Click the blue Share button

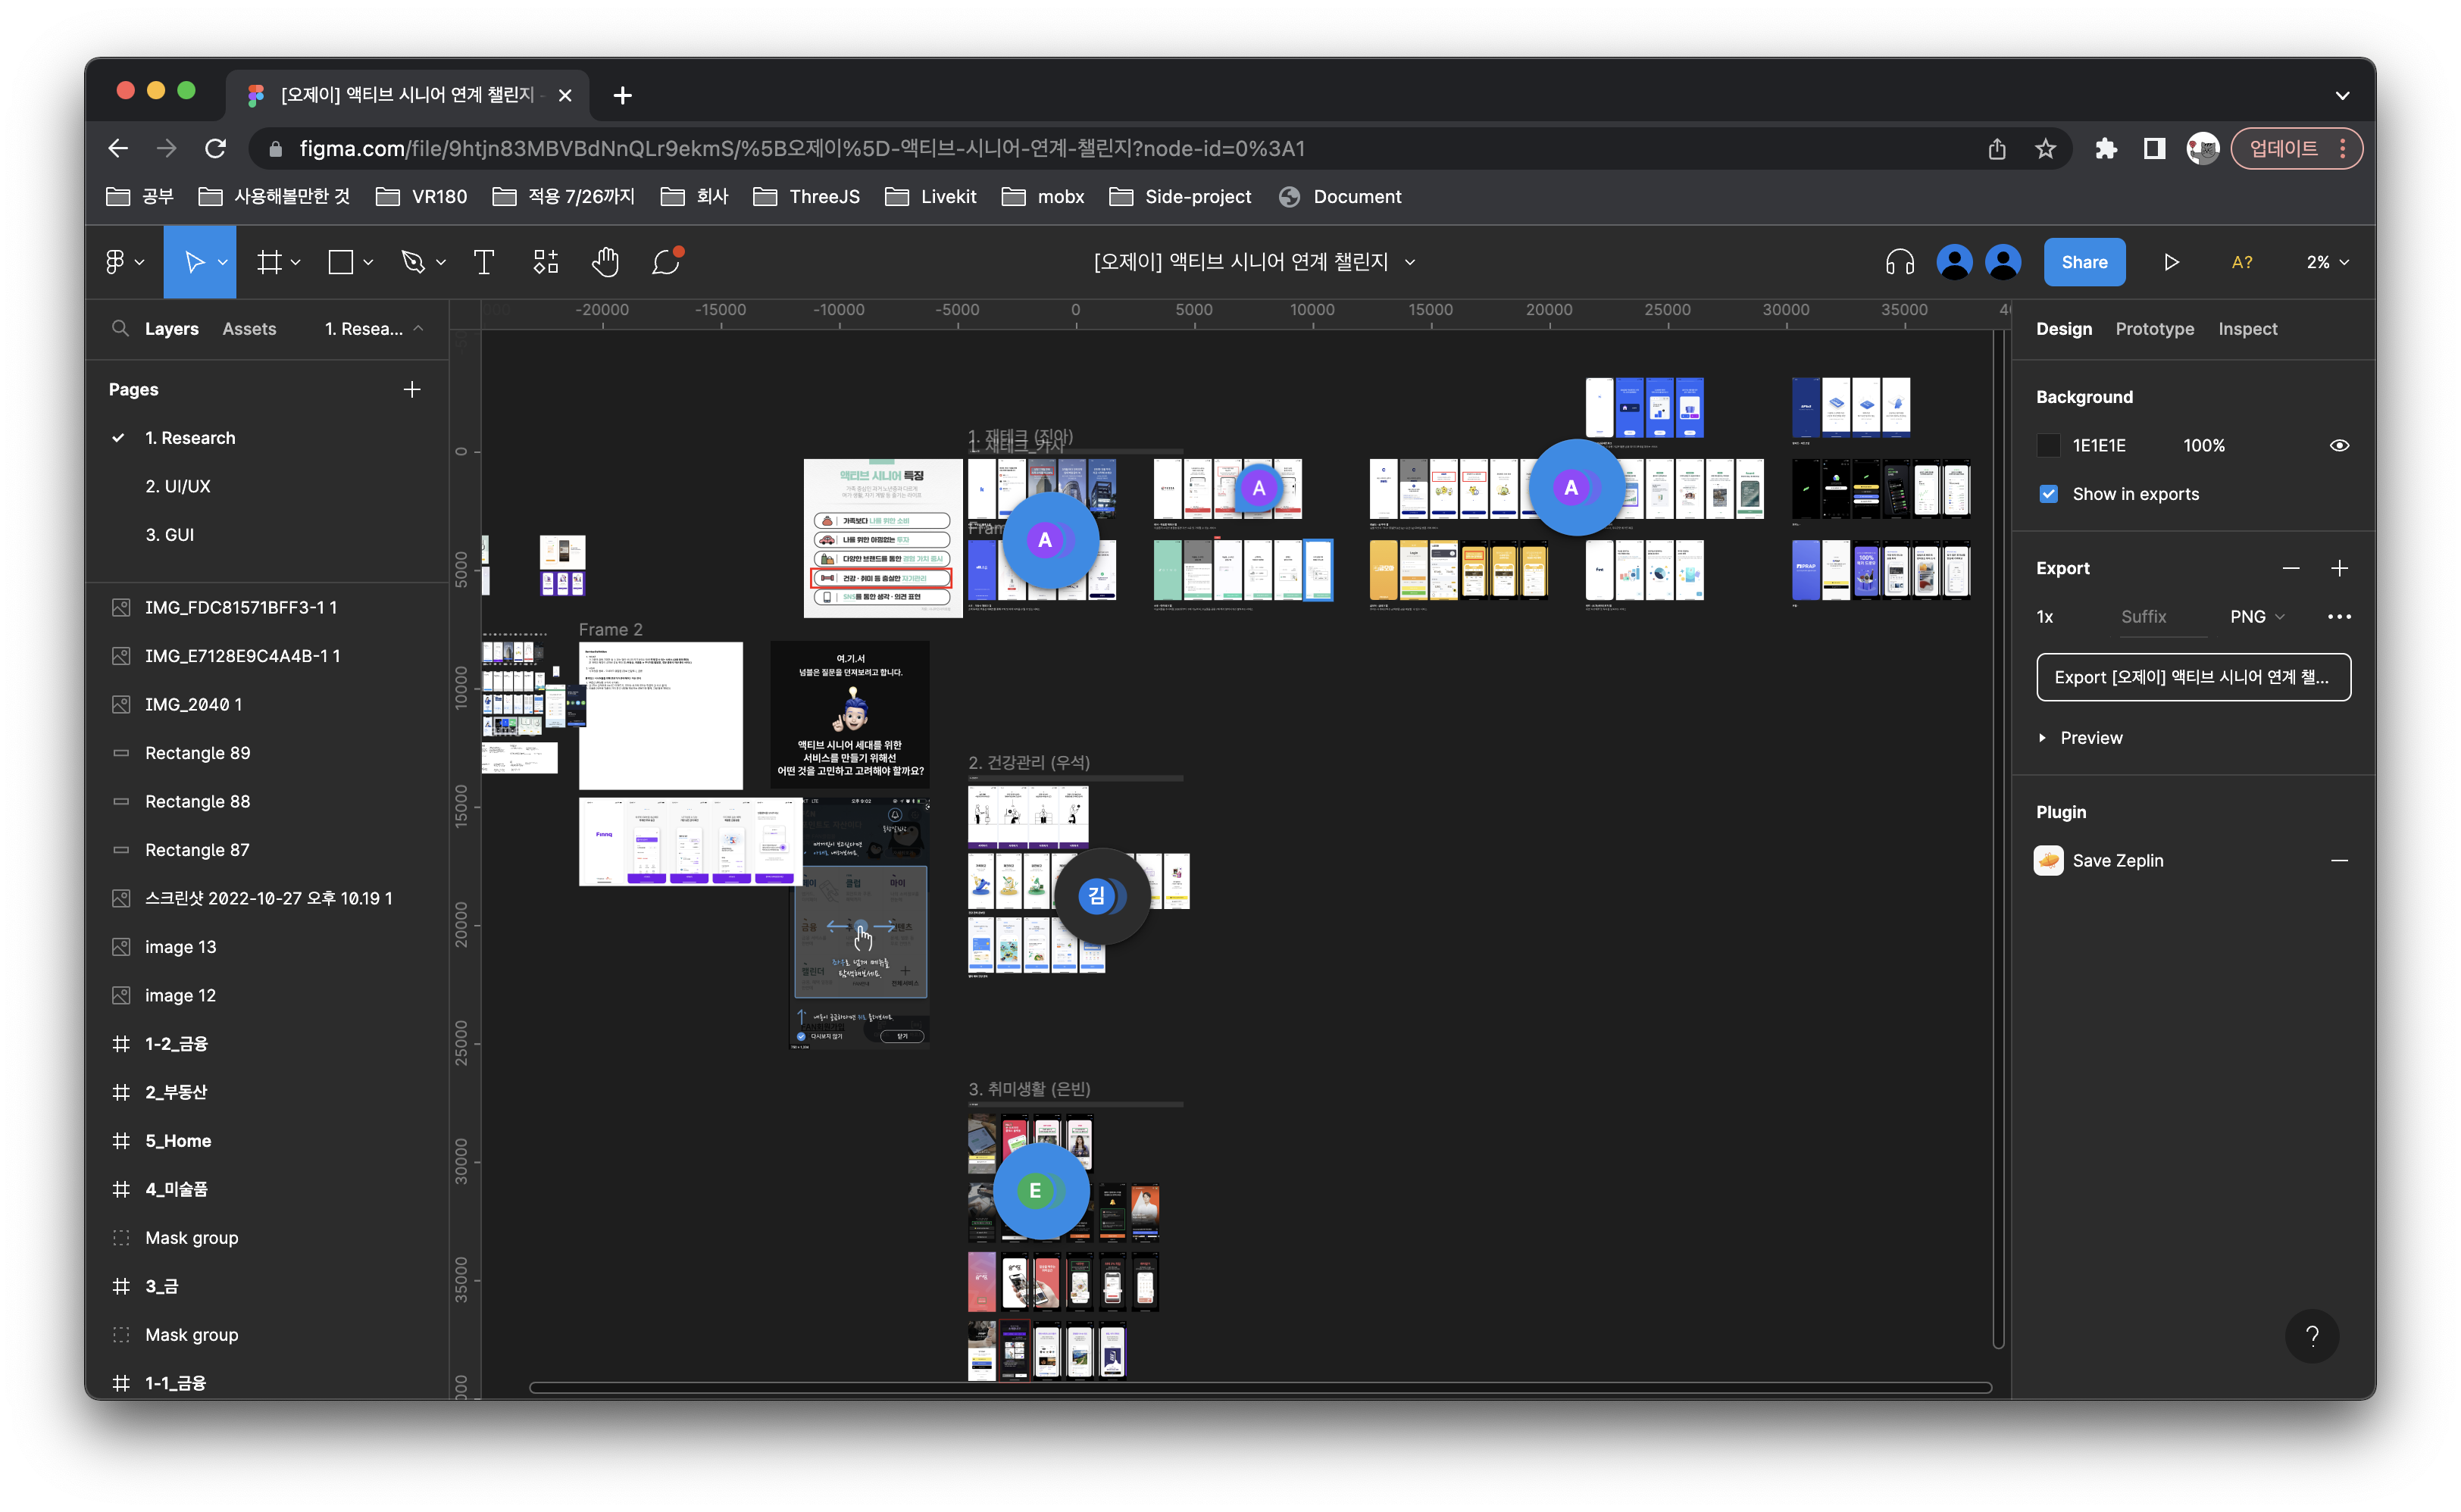(x=2084, y=262)
